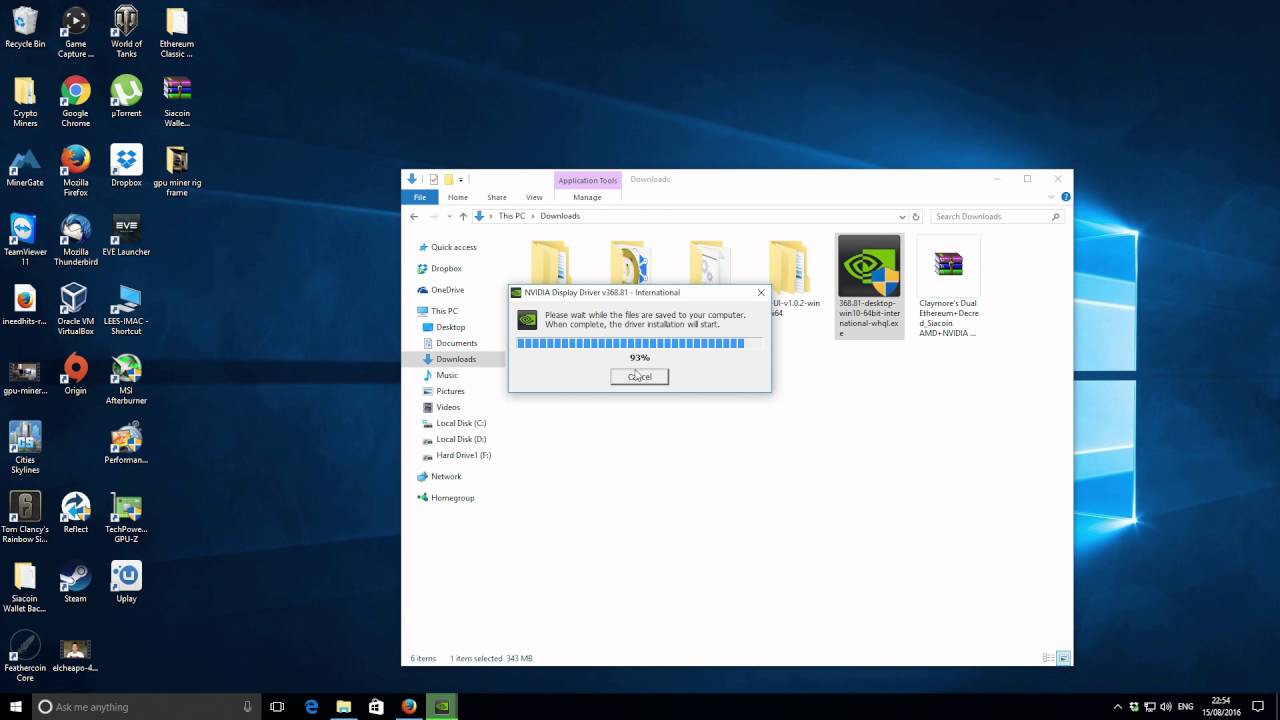Screen dimensions: 1280x720
Task: Open the Windows Start menu
Action: pos(16,706)
